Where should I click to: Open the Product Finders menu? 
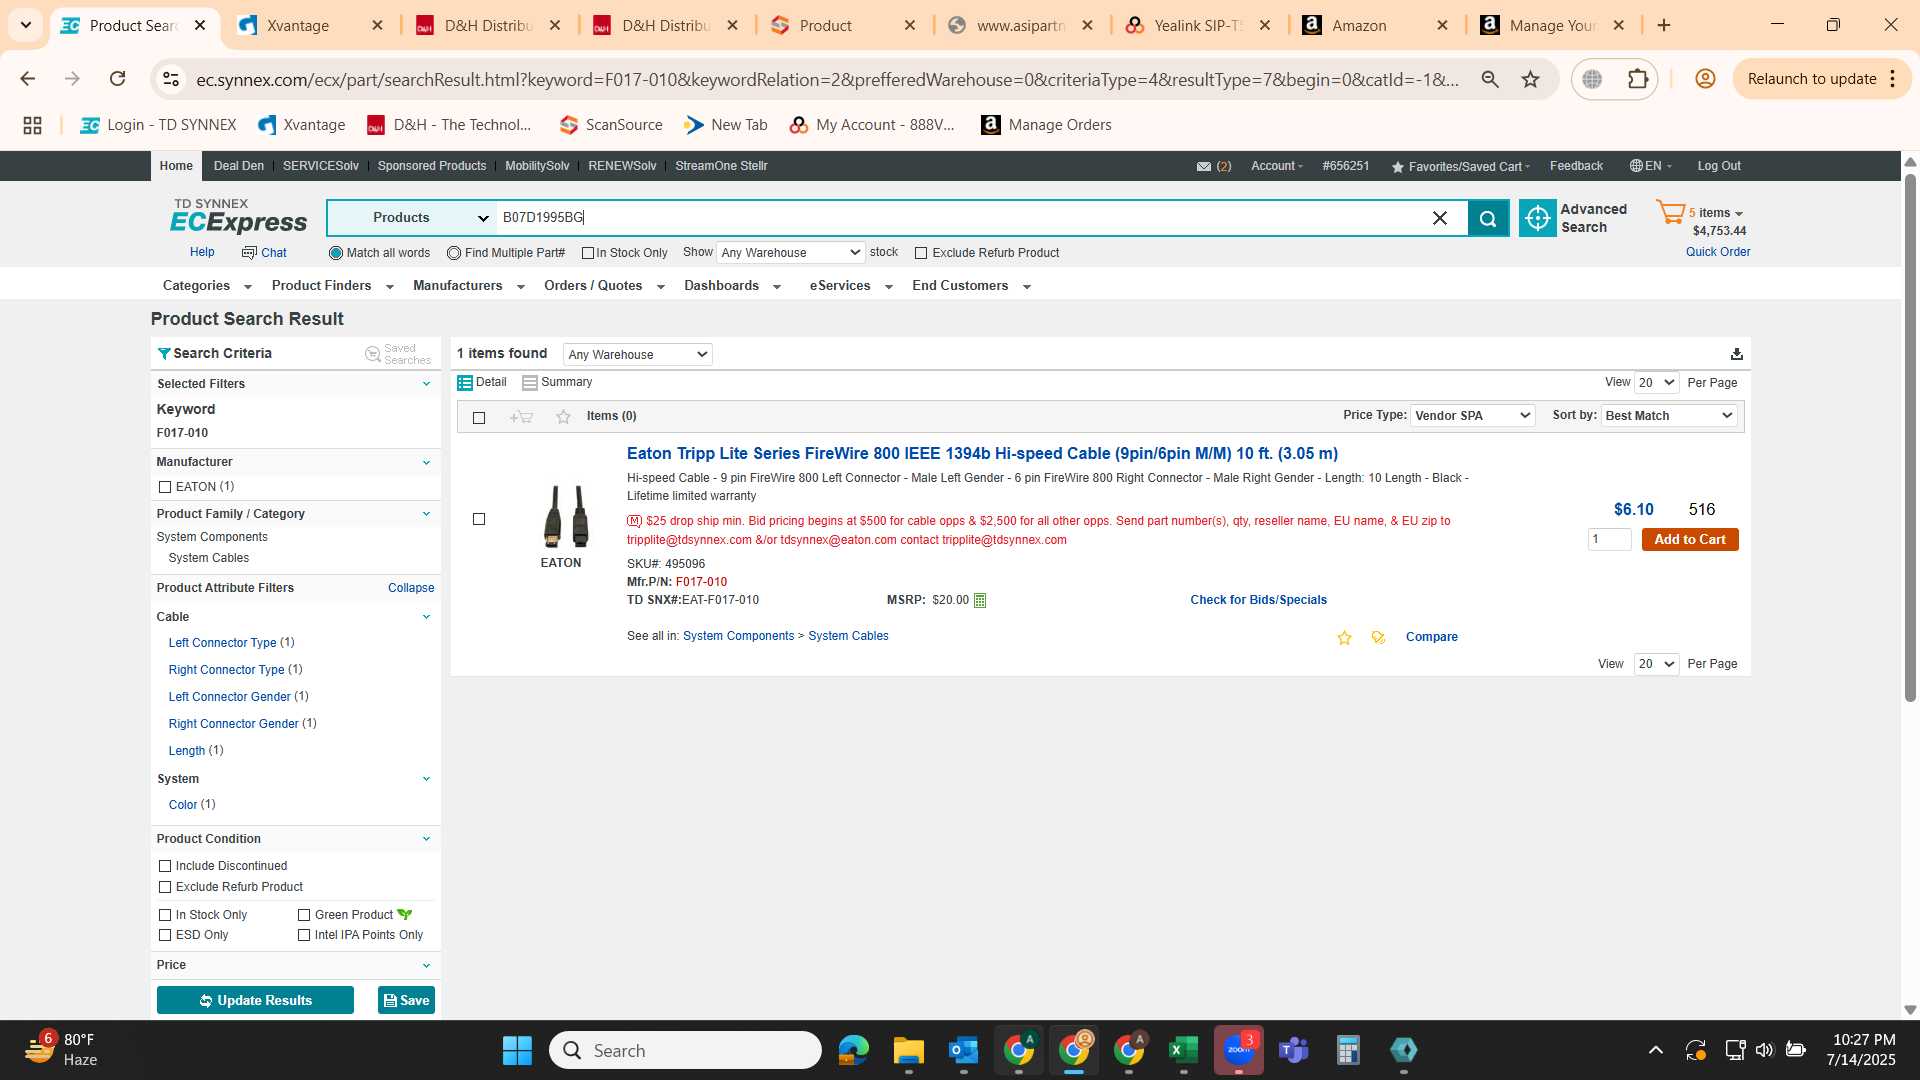pyautogui.click(x=332, y=286)
